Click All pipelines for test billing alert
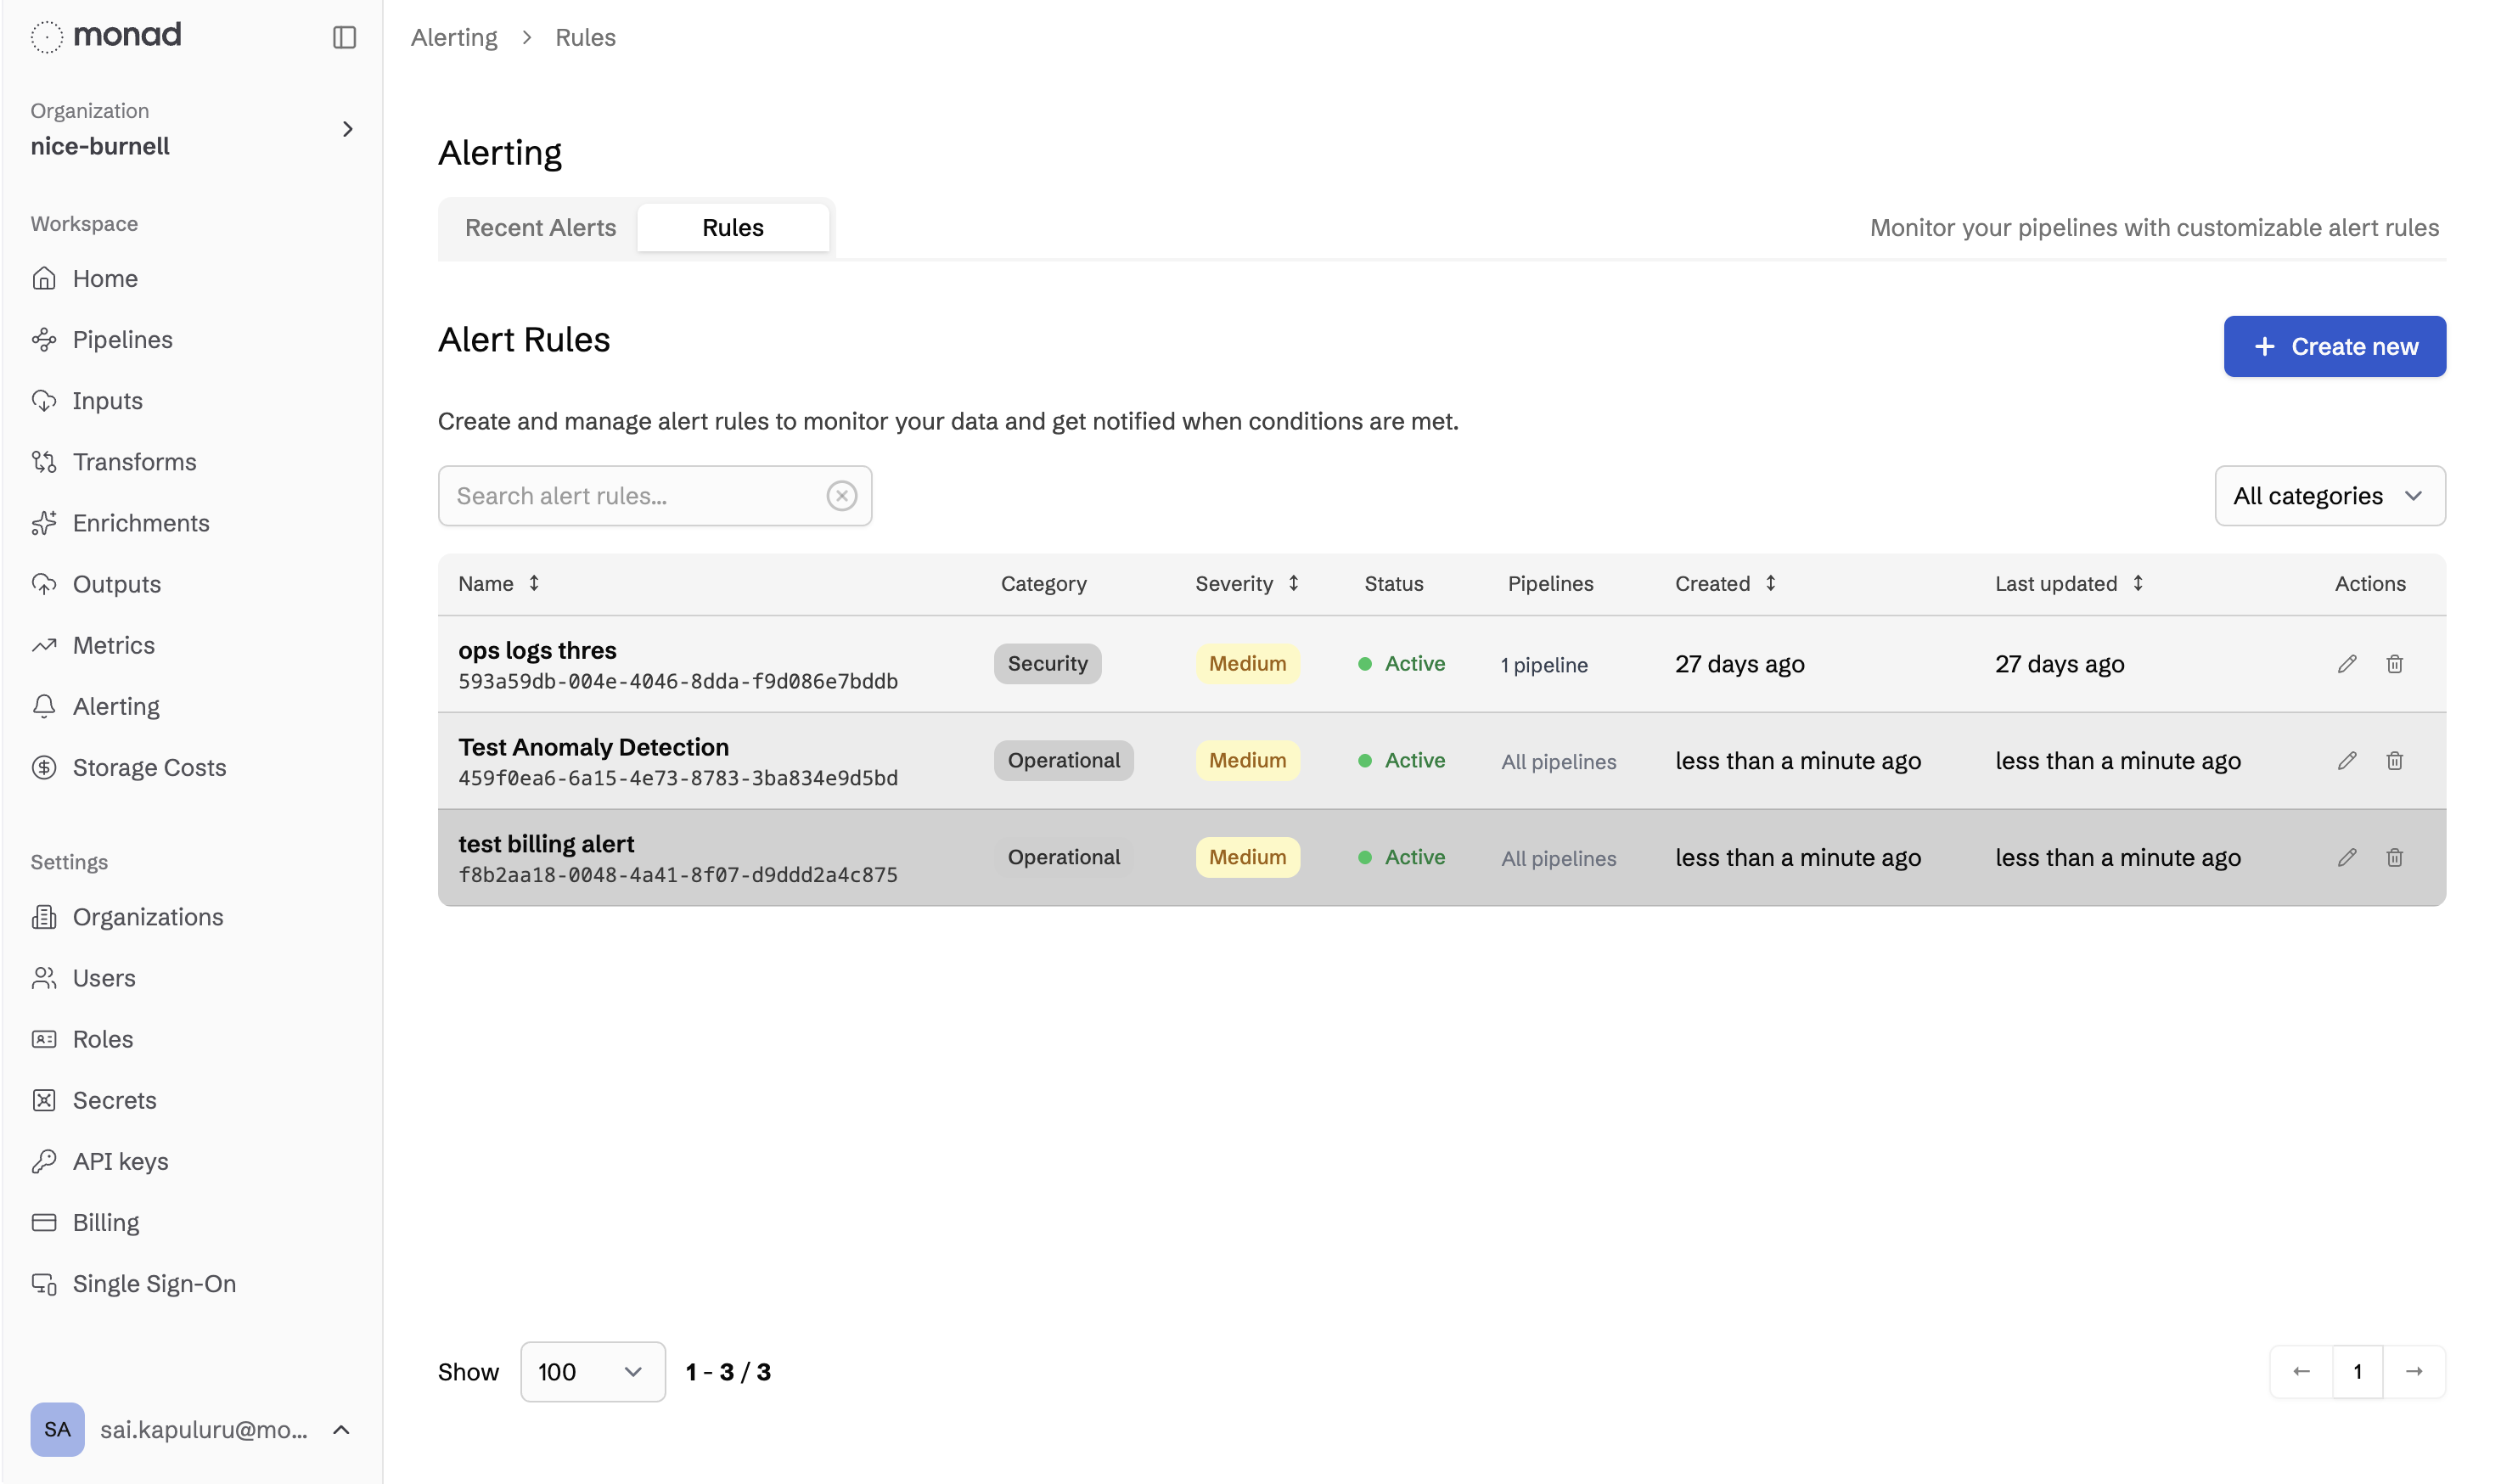Viewport: 2501px width, 1484px height. (1558, 858)
